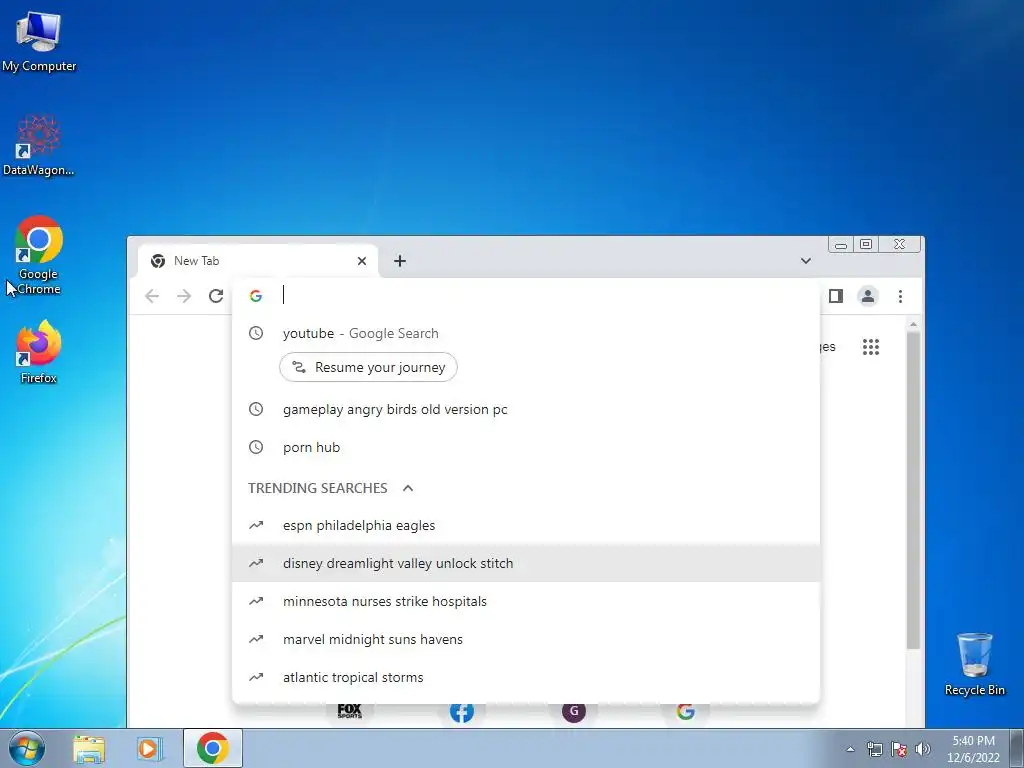This screenshot has width=1024, height=768.
Task: Choose disney dreamlight valley unlock stitch
Action: (526, 564)
